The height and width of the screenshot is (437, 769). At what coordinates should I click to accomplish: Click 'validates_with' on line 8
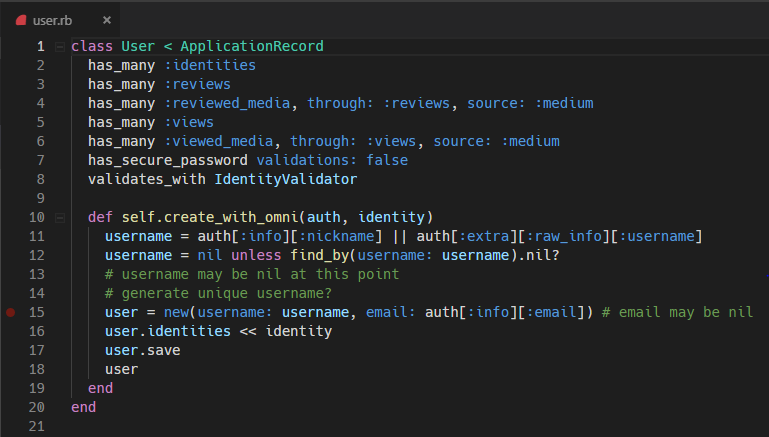[x=147, y=179]
